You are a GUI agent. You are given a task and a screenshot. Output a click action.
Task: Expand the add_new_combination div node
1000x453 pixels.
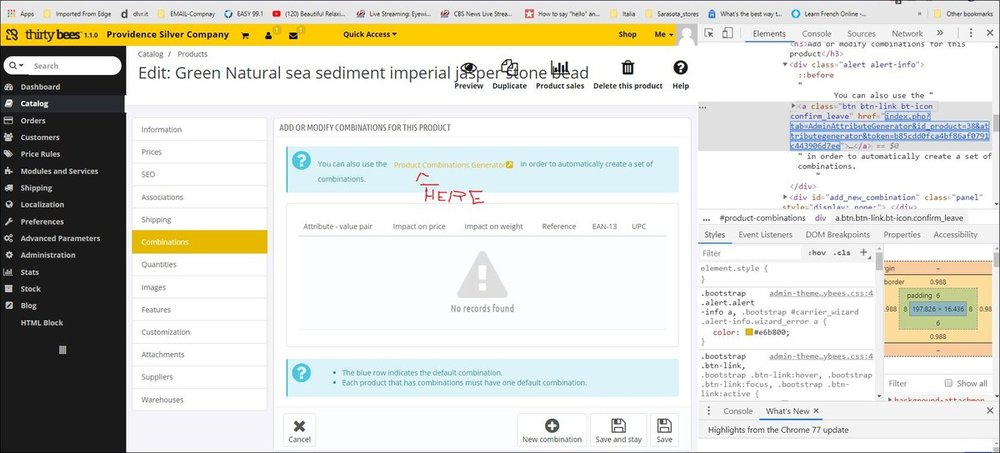[785, 197]
